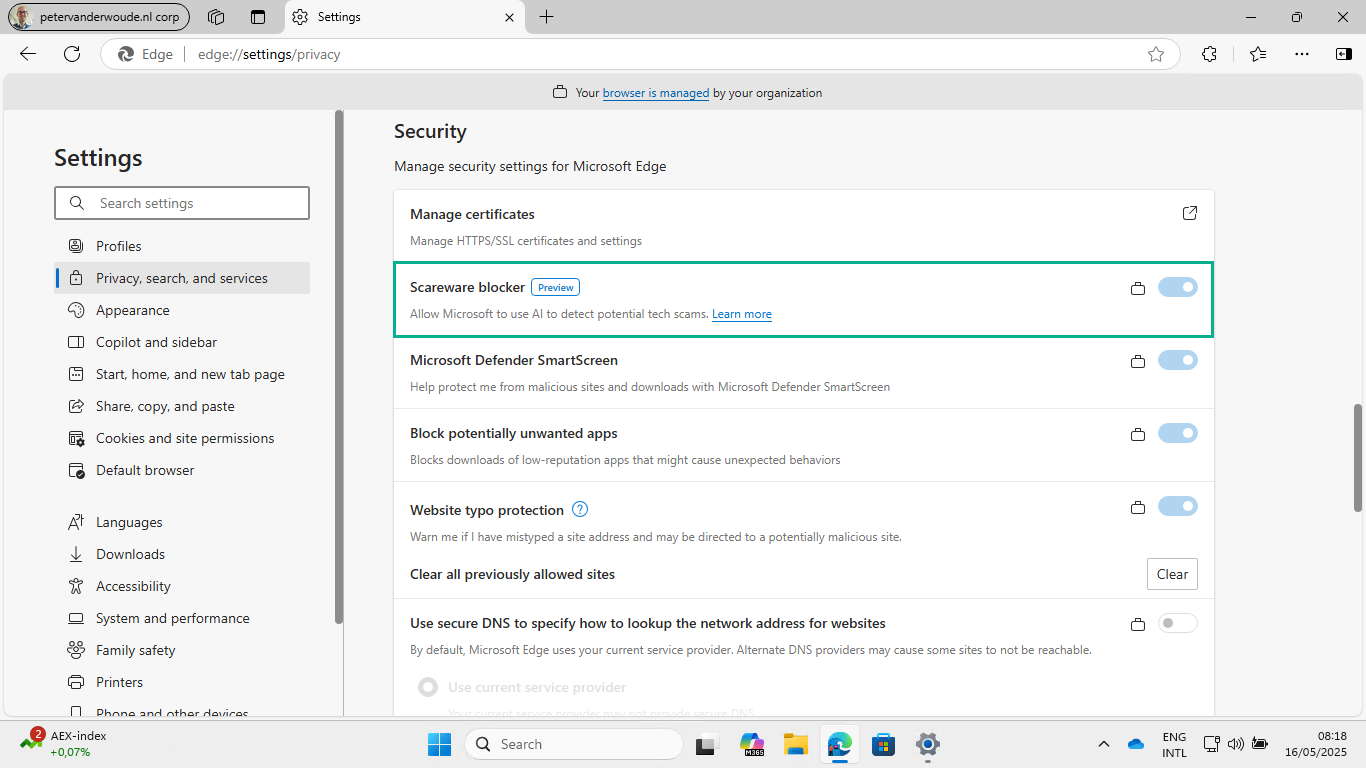Click the Clear button for allowed sites
The height and width of the screenshot is (768, 1366).
point(1171,574)
